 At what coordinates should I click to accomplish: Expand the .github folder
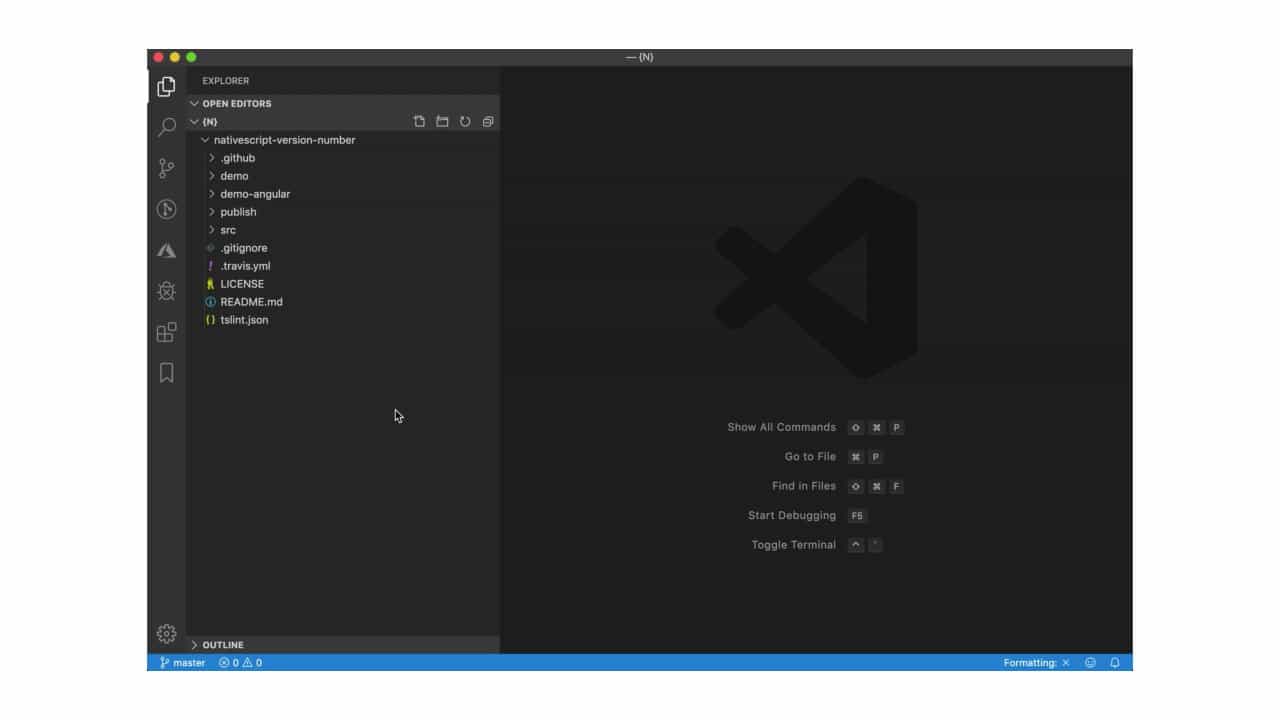coord(343,158)
